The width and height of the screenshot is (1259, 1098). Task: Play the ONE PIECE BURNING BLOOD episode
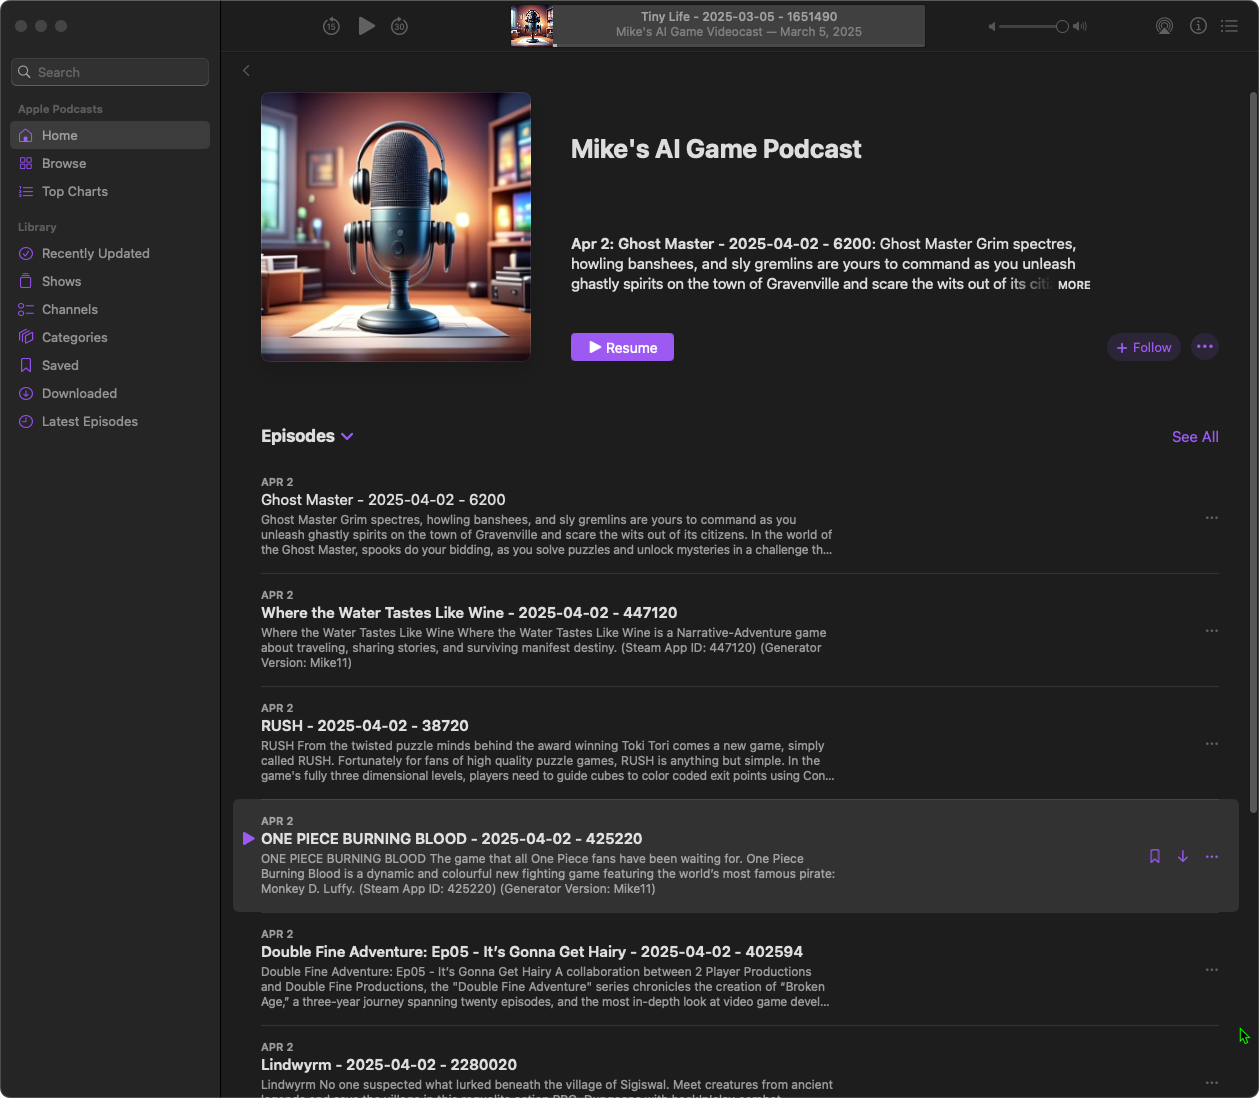pyautogui.click(x=249, y=839)
